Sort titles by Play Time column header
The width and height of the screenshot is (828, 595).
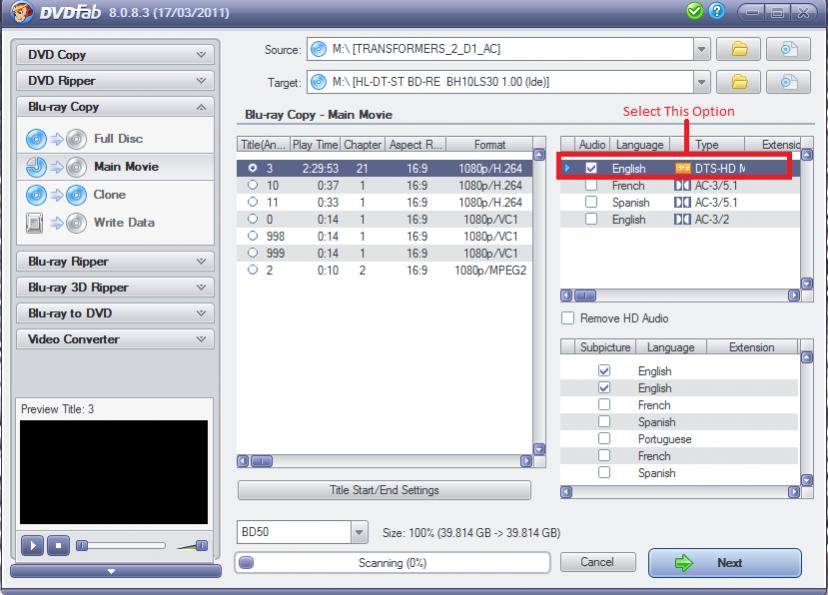(315, 145)
